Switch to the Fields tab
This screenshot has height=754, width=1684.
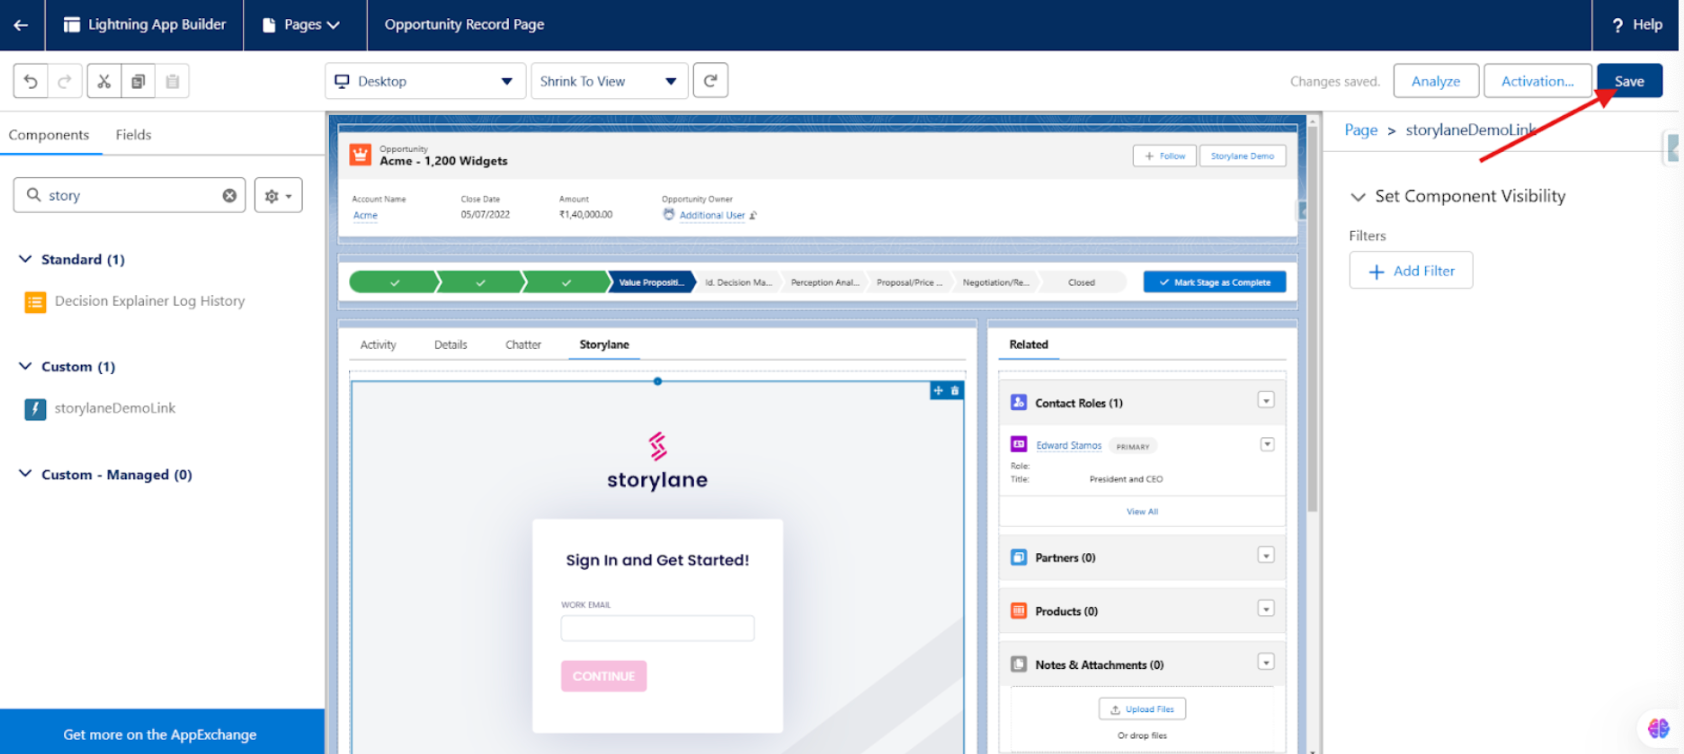pos(133,135)
